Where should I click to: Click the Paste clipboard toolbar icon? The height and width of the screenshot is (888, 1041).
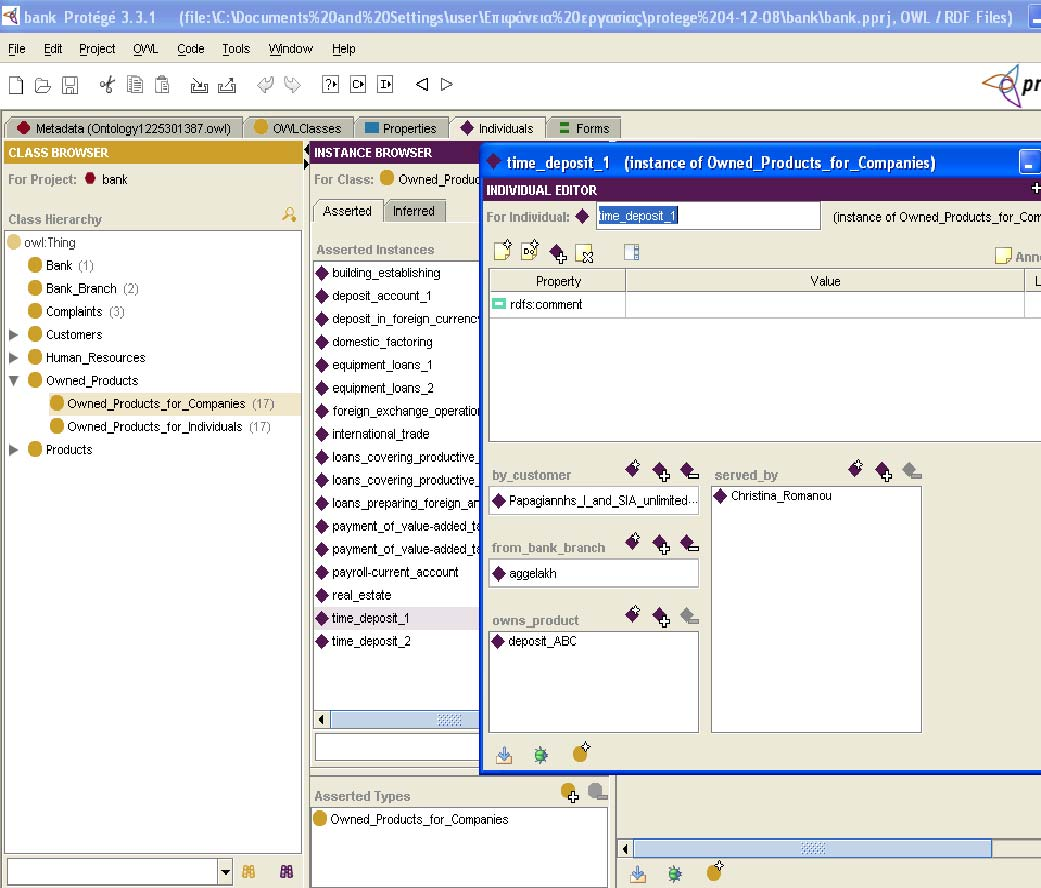tap(162, 84)
